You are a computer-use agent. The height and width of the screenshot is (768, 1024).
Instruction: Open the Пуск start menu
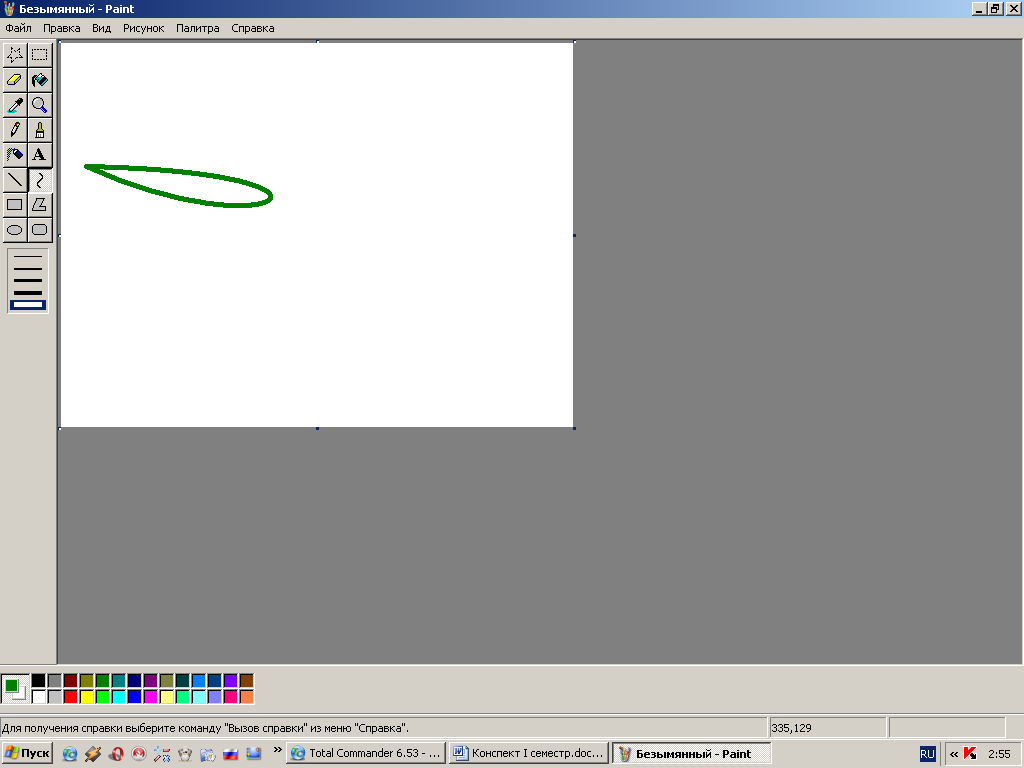(x=27, y=753)
